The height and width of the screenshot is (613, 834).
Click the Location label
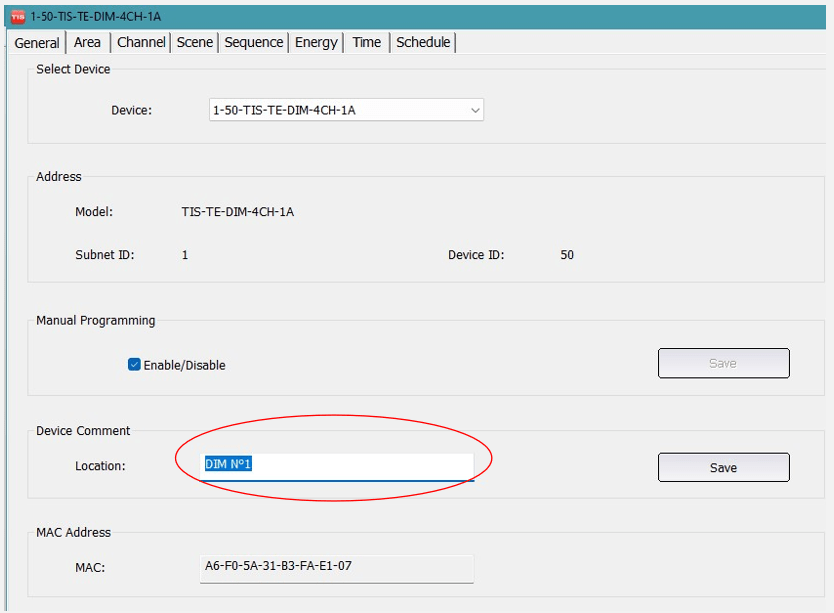click(101, 466)
